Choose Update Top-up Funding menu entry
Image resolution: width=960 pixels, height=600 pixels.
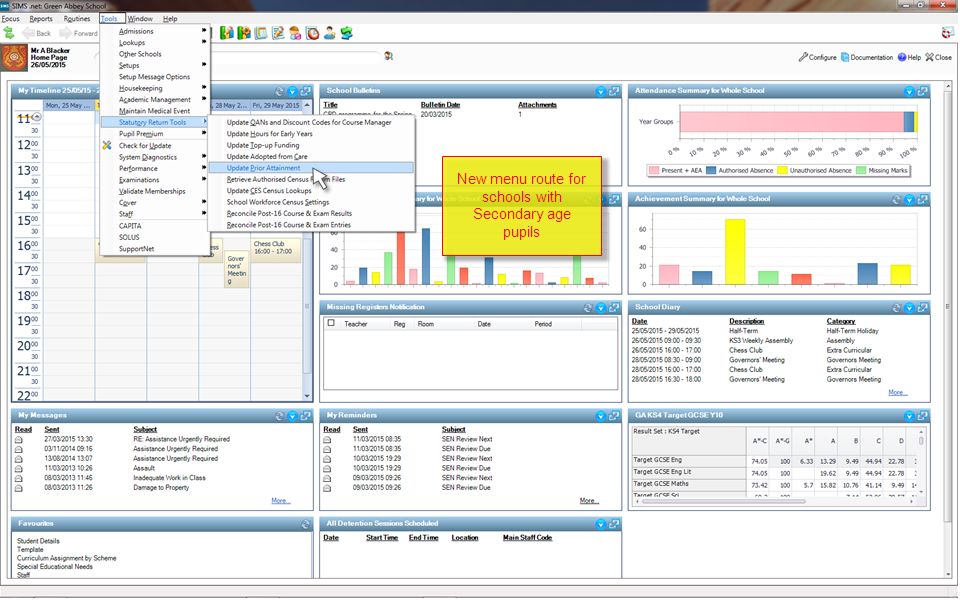[312, 145]
